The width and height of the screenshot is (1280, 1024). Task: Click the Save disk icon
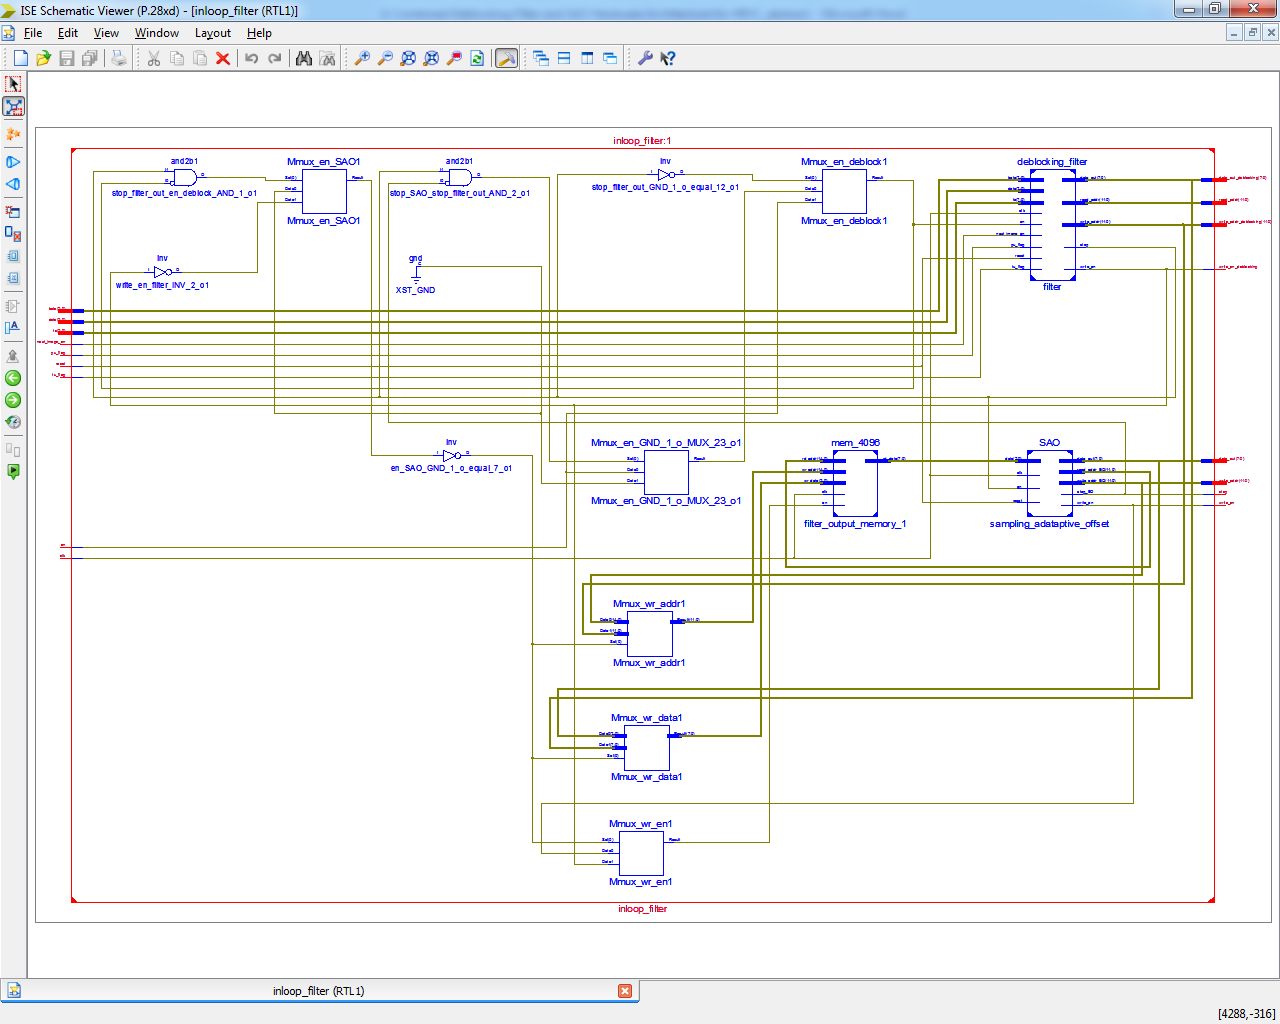pyautogui.click(x=66, y=58)
